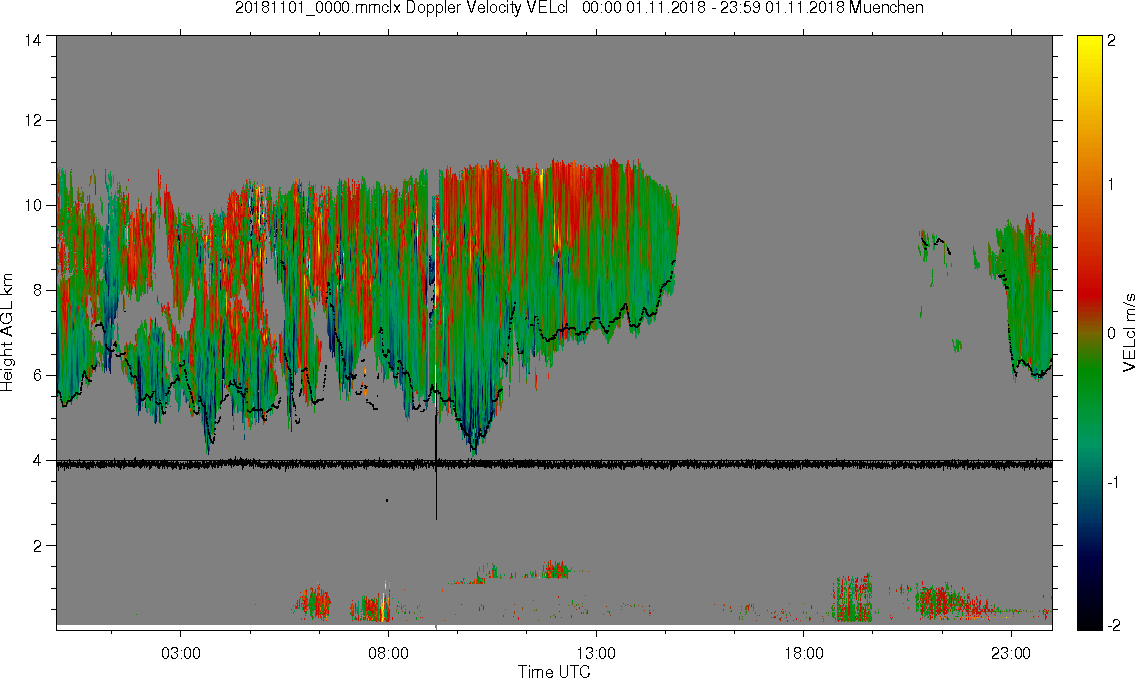Click the horizontal black line at 4 km
The width and height of the screenshot is (1135, 678).
click(x=554, y=464)
